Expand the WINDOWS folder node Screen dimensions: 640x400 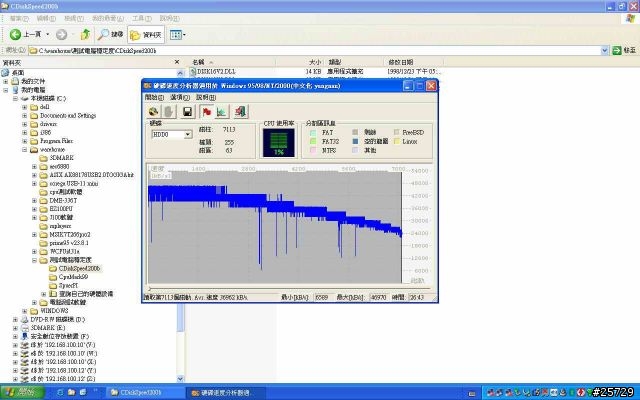pyautogui.click(x=24, y=311)
